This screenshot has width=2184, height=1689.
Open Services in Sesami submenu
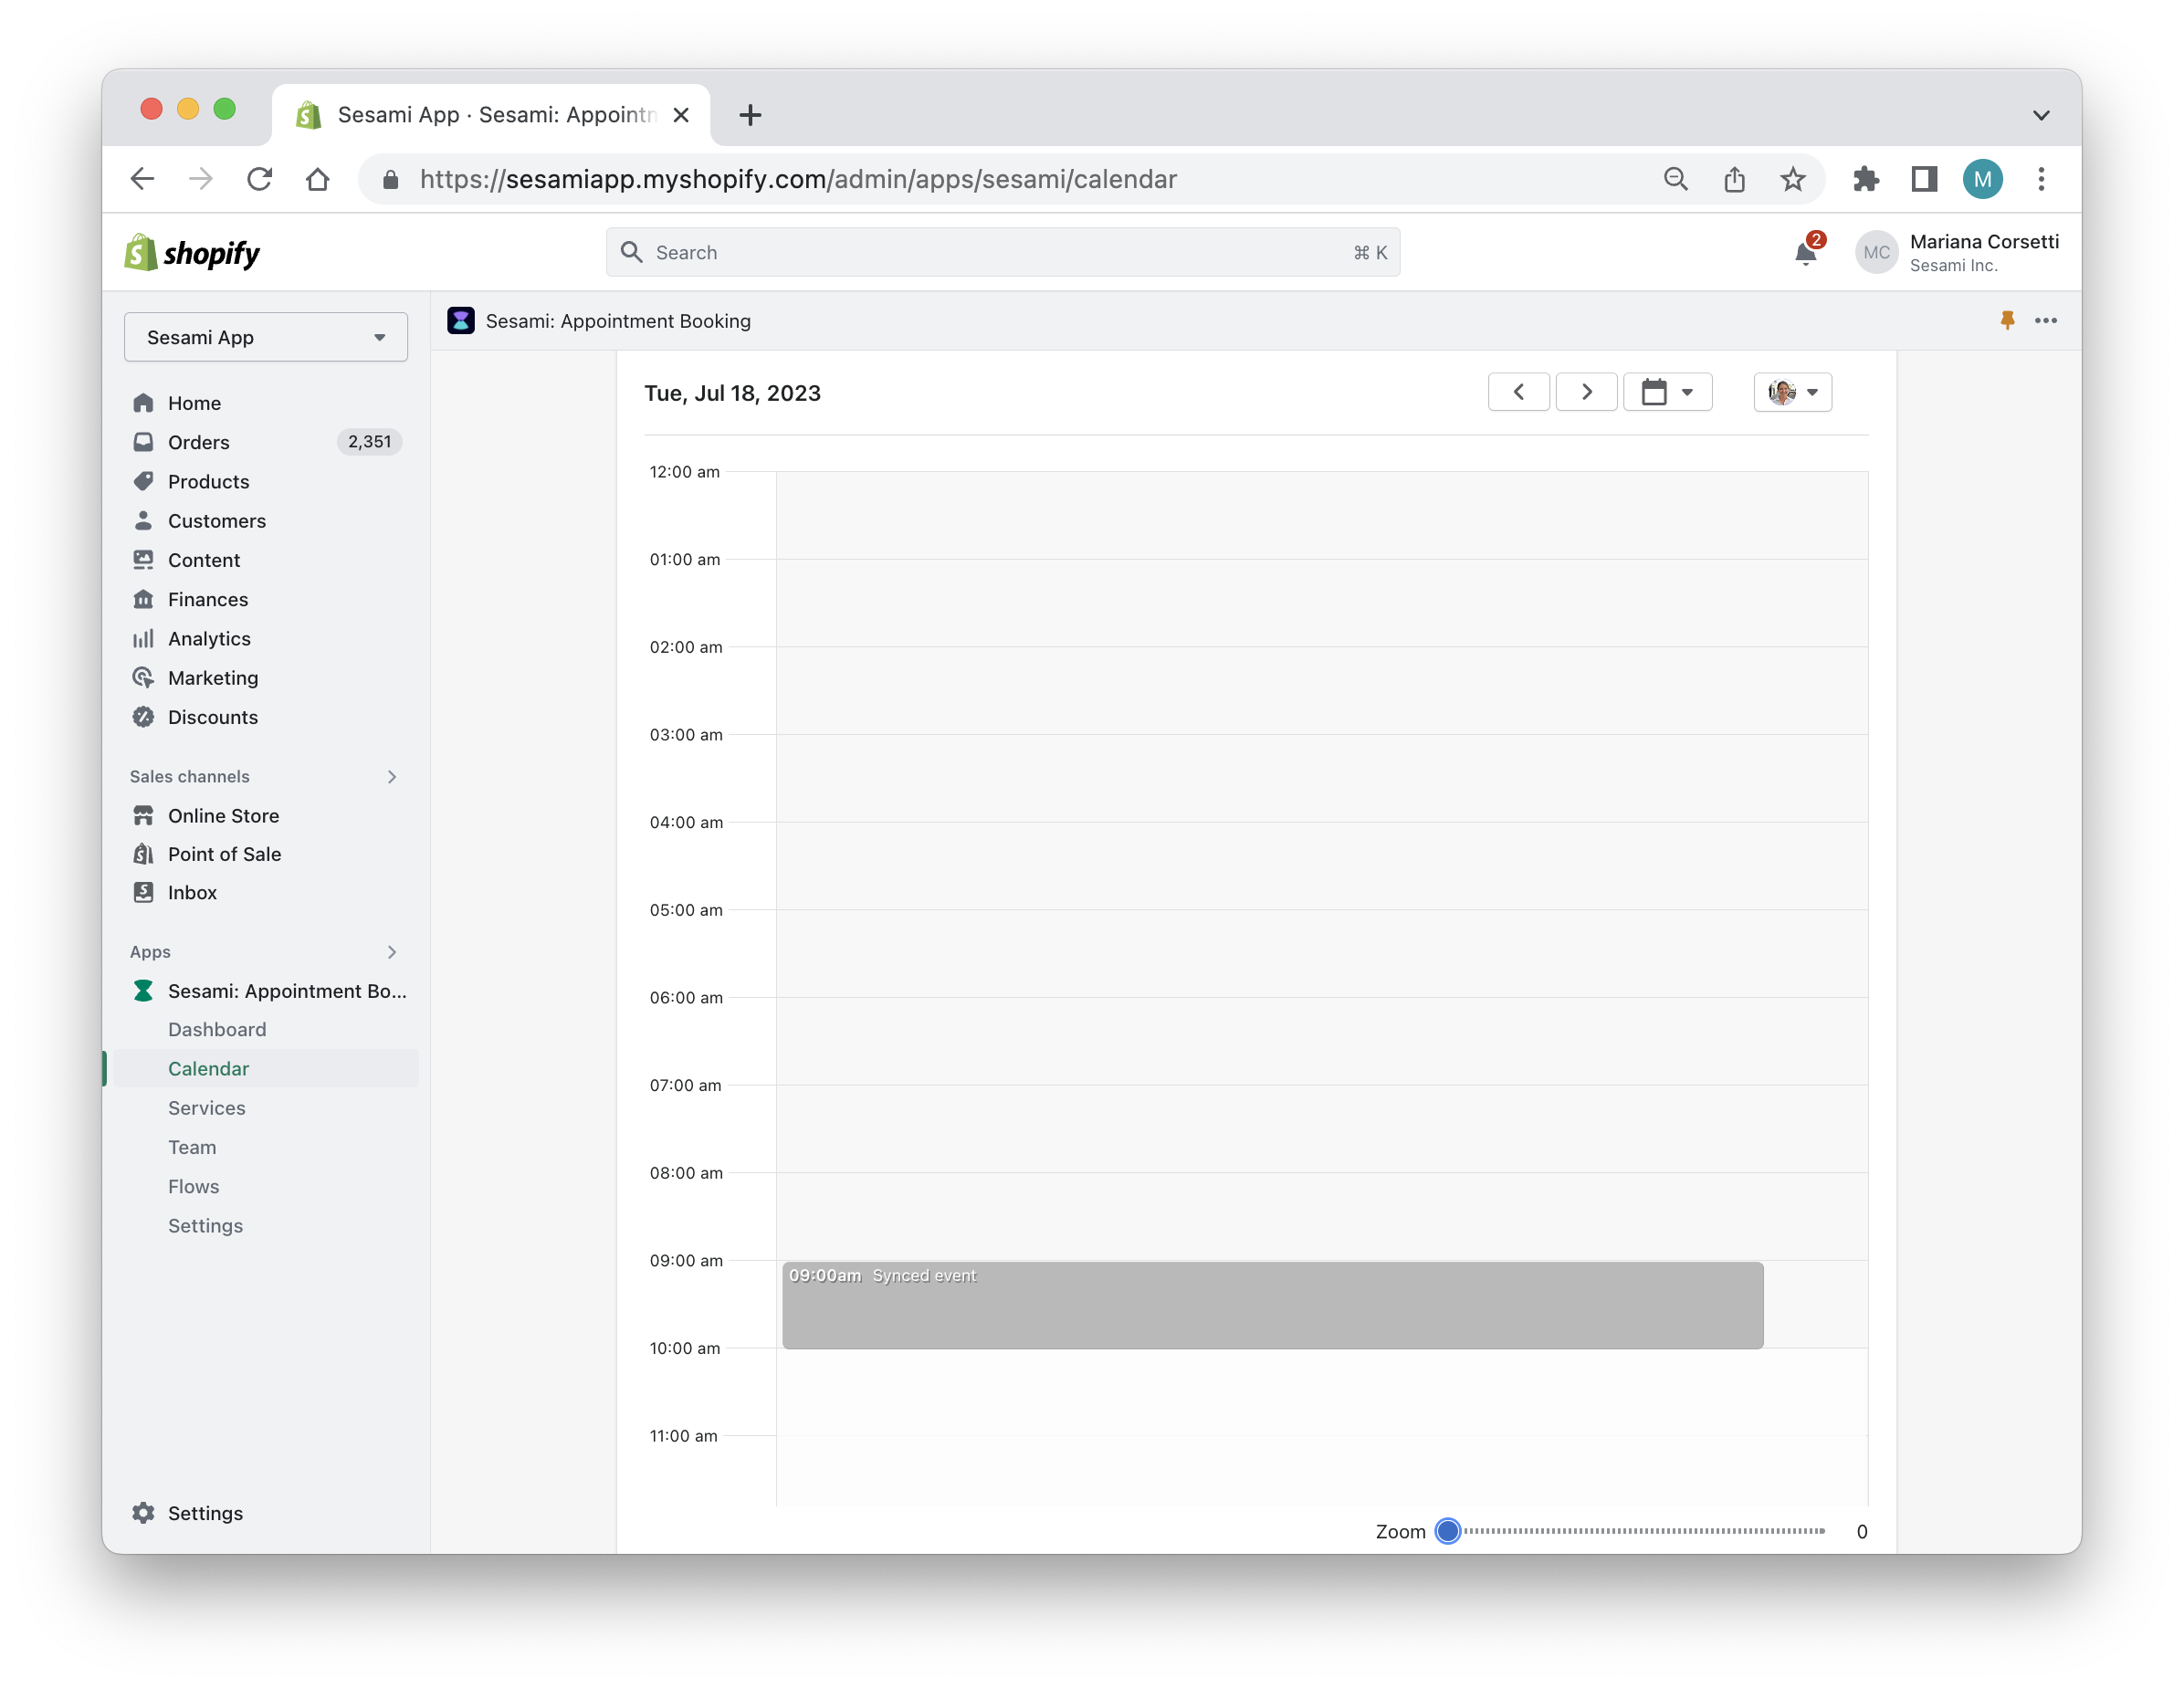tap(206, 1108)
